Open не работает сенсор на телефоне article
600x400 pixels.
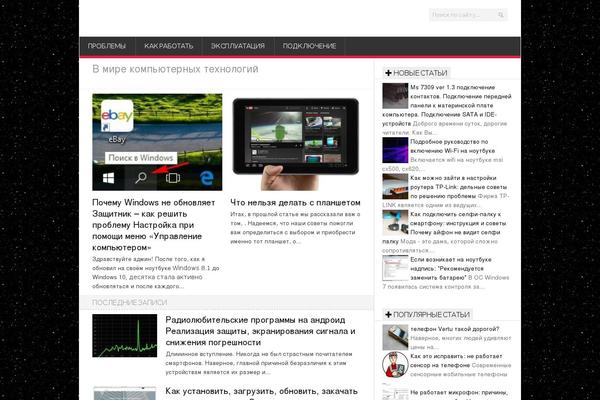click(x=456, y=361)
